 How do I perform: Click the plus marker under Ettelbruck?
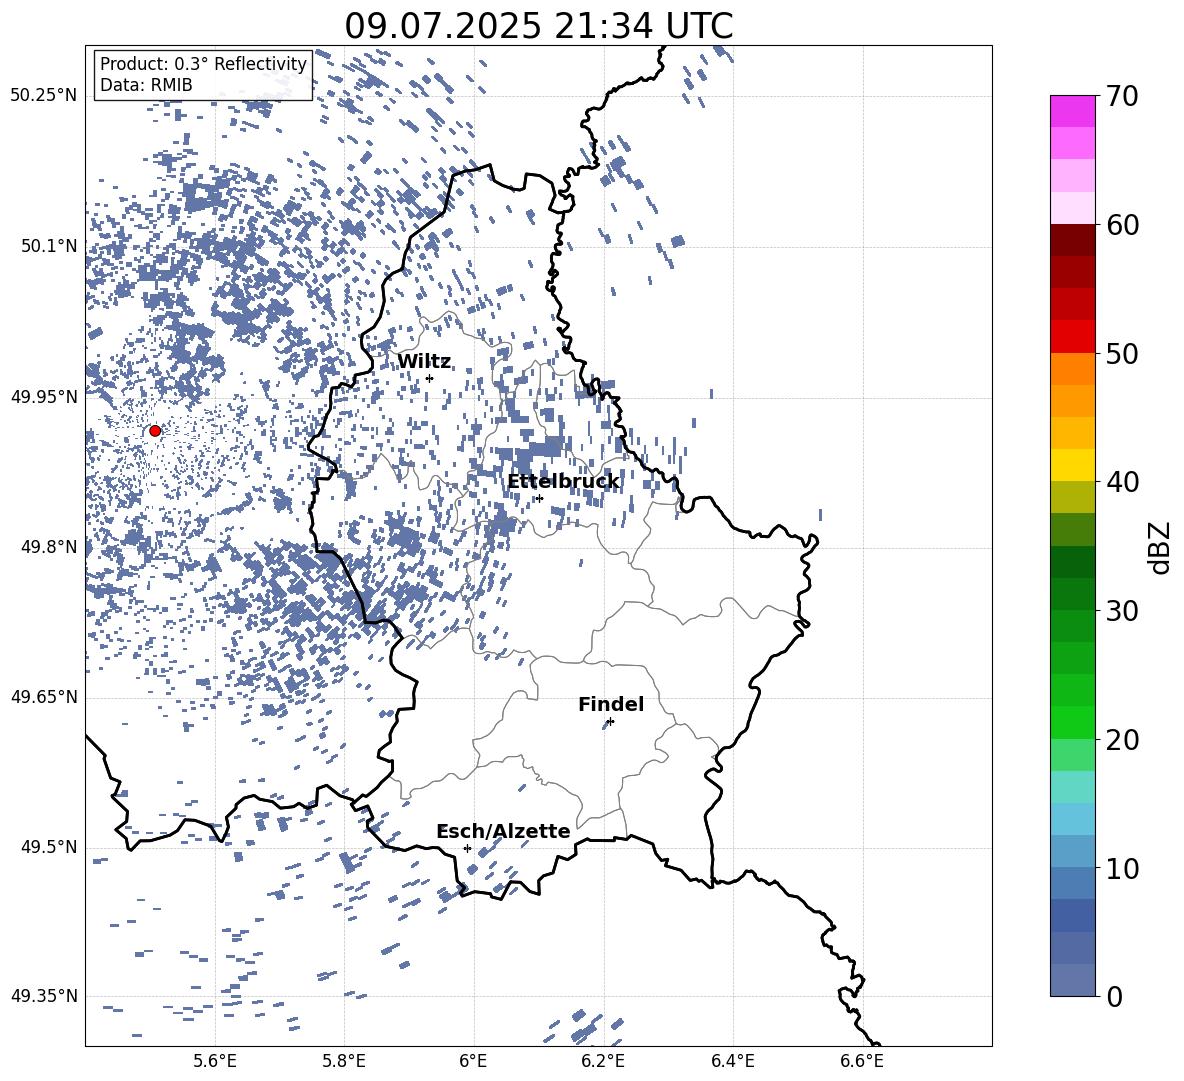pyautogui.click(x=539, y=498)
